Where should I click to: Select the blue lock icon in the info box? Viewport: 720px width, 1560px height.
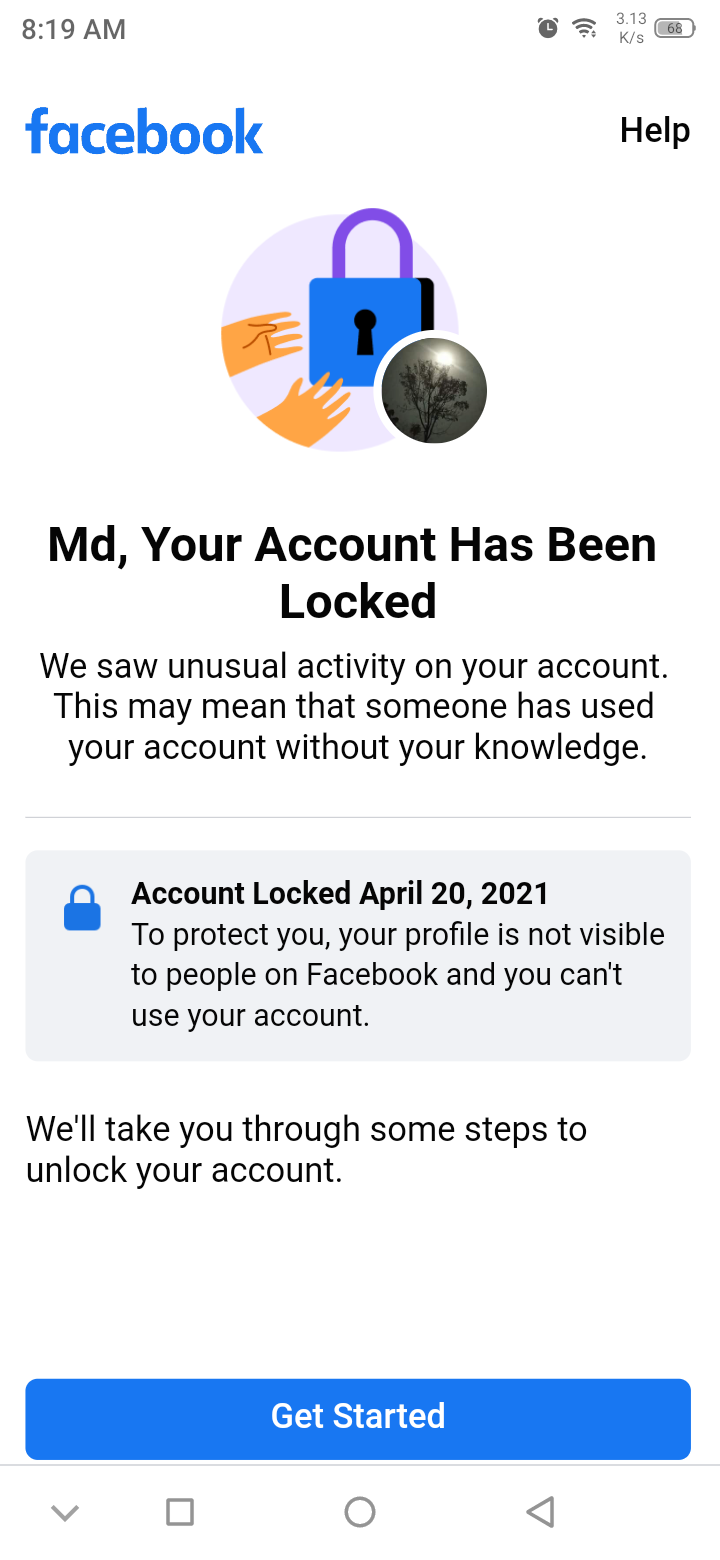81,907
